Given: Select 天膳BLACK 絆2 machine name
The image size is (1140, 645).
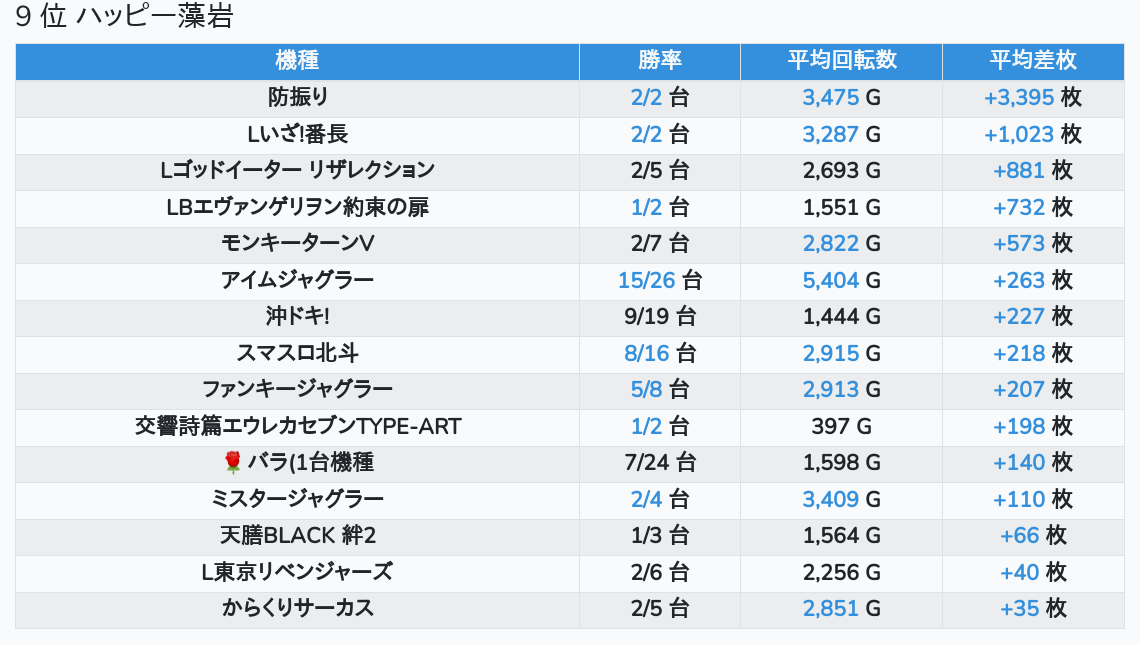Looking at the screenshot, I should (x=297, y=536).
